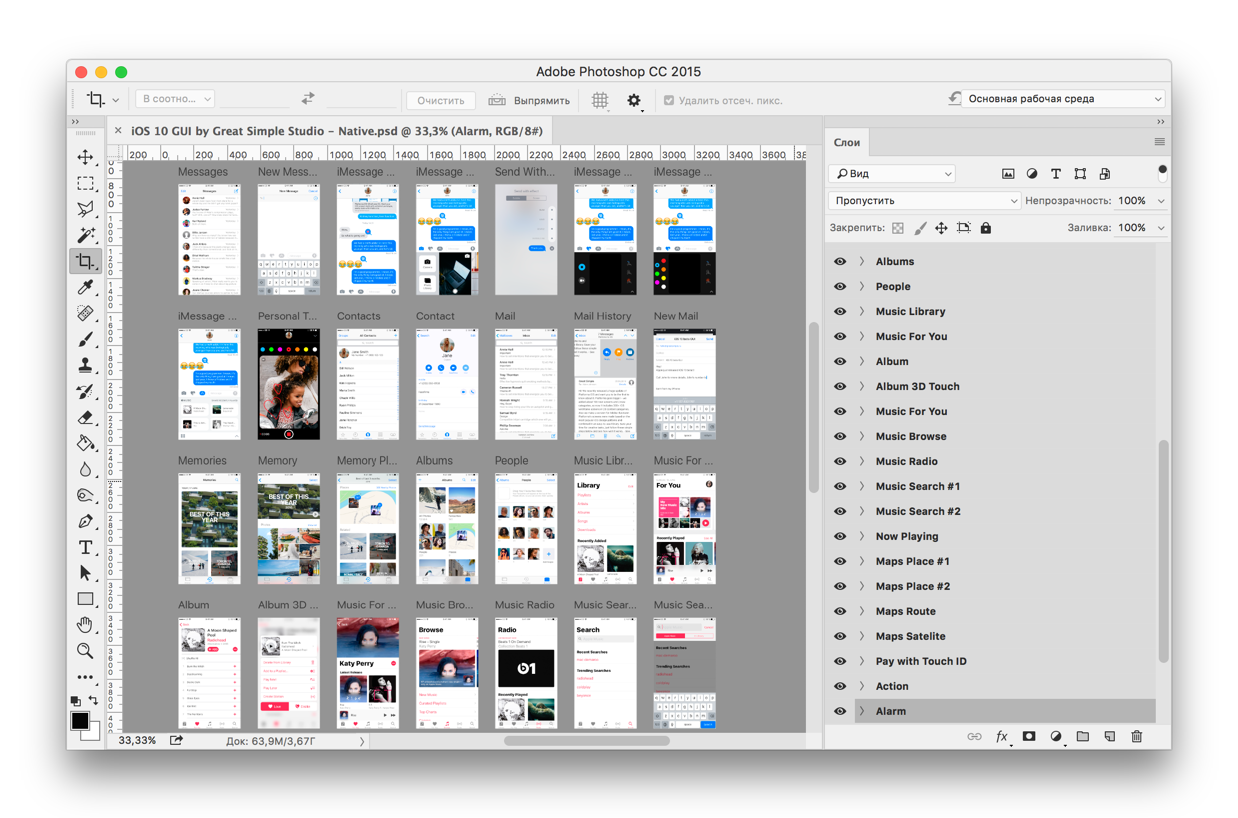Image resolution: width=1238 pixels, height=818 pixels.
Task: Select the Hand tool
Action: point(85,625)
